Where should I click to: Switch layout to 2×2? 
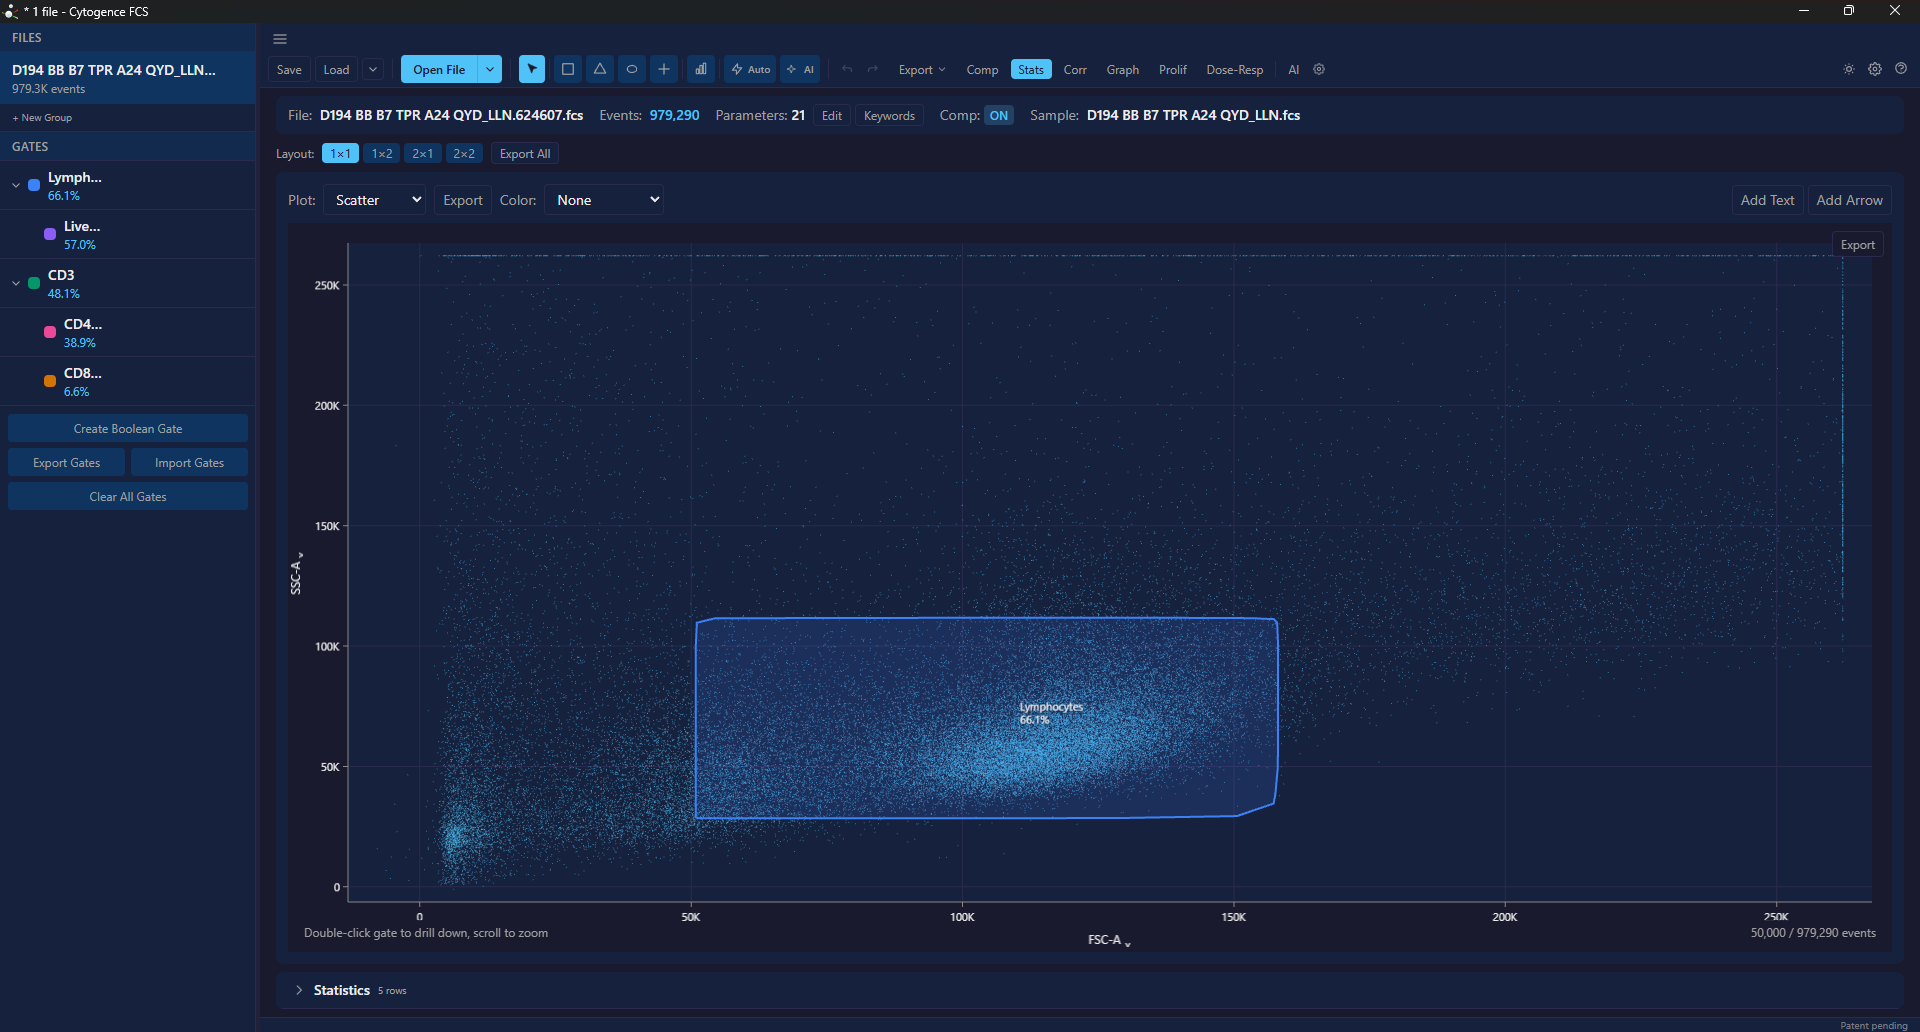[x=464, y=153]
